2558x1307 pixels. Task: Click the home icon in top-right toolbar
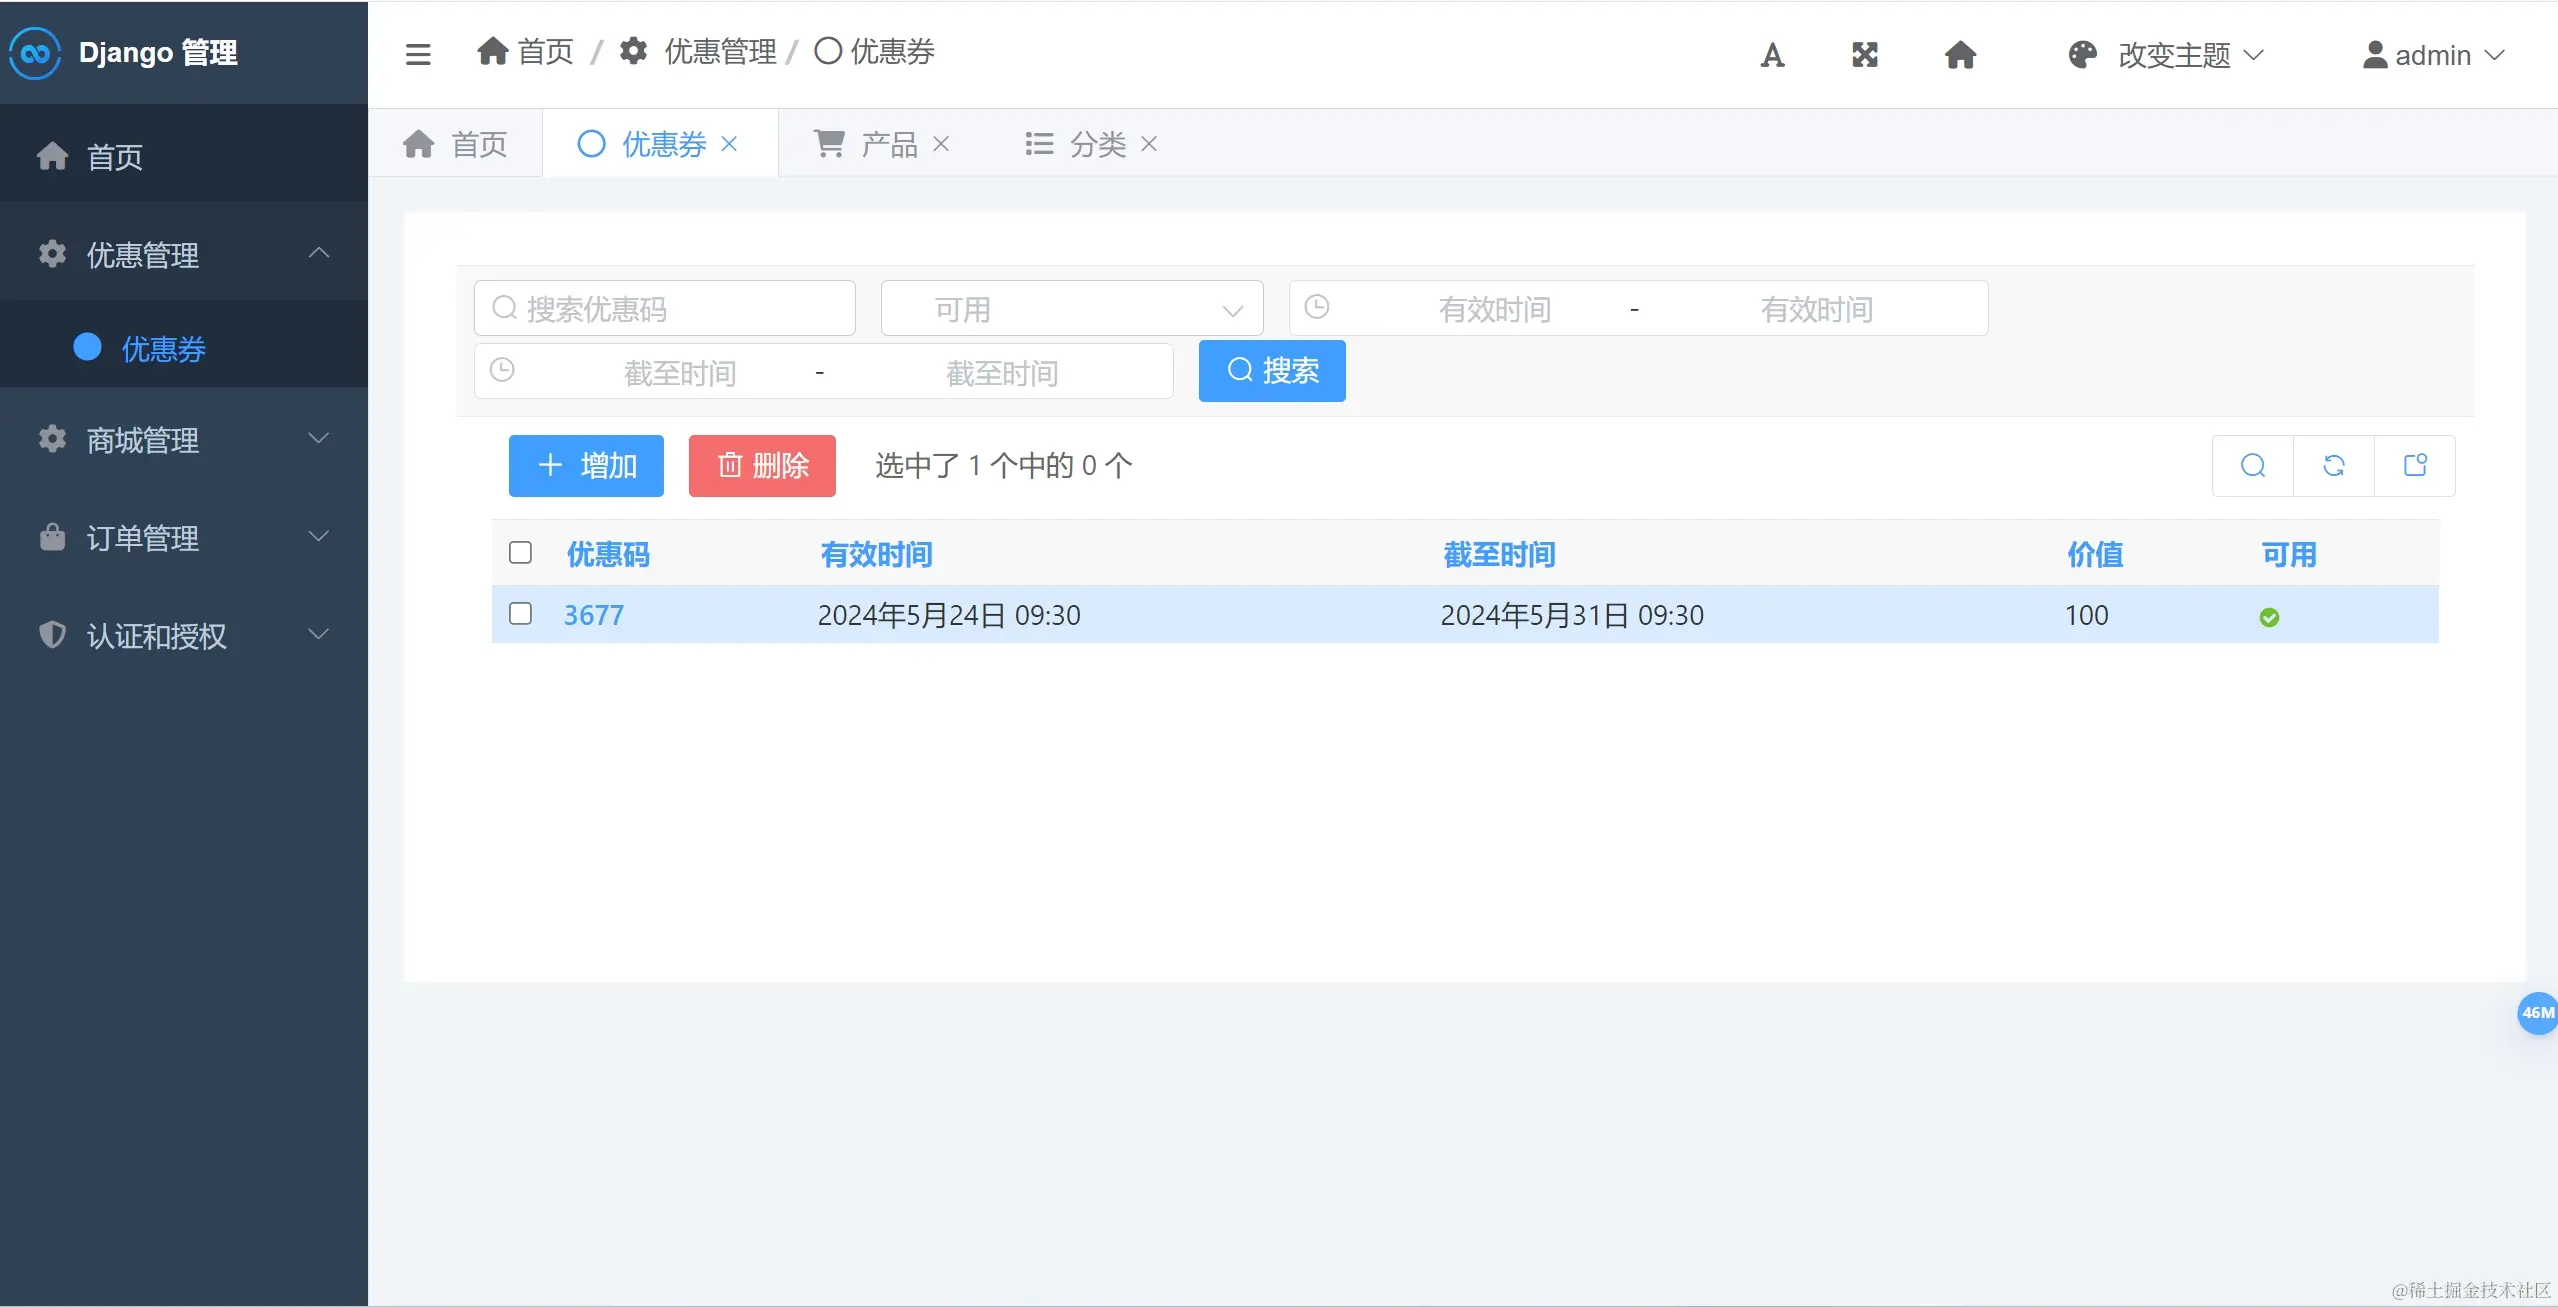tap(1960, 55)
